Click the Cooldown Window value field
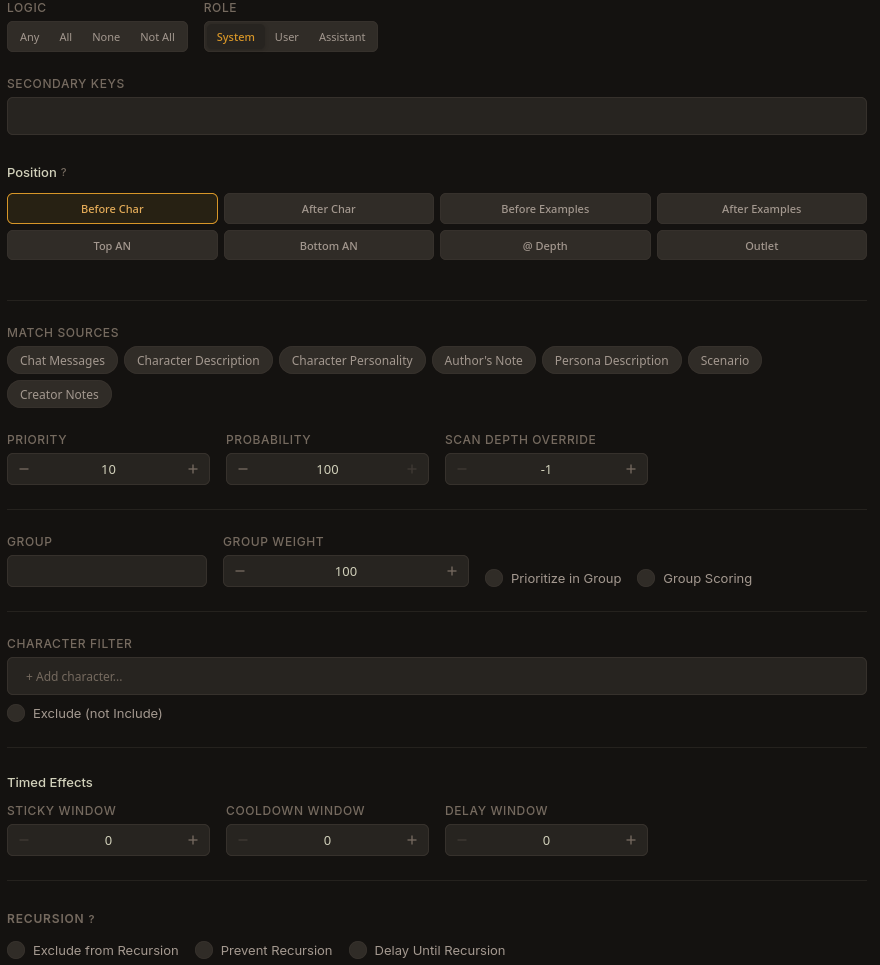The width and height of the screenshot is (880, 965). coord(327,841)
